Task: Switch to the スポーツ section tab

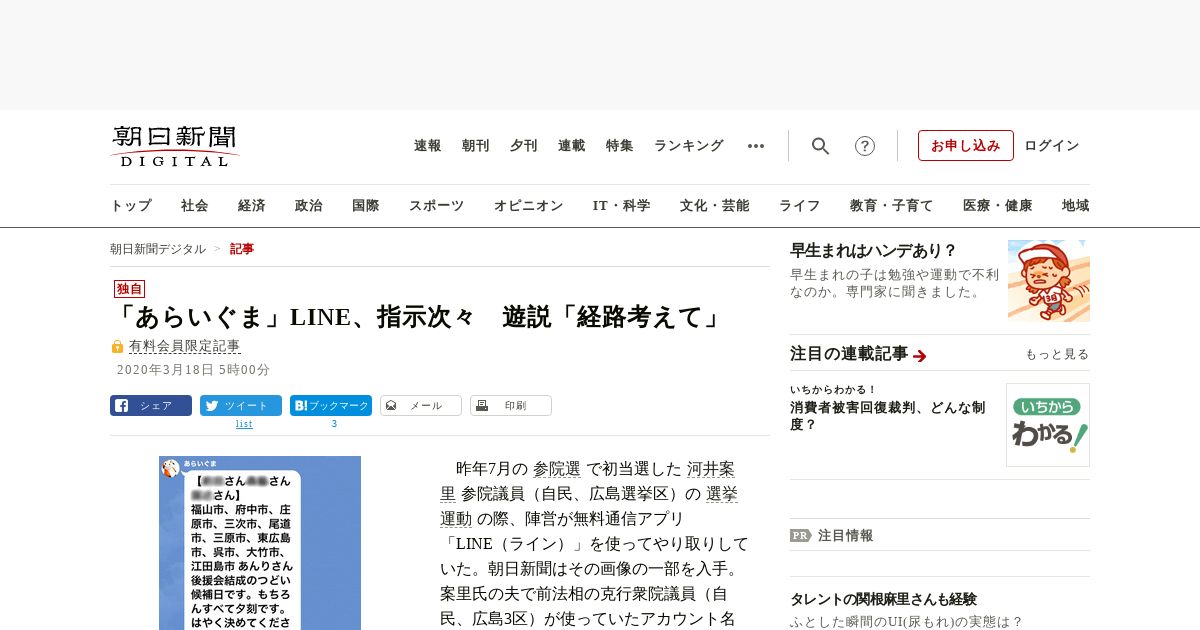Action: click(x=437, y=206)
